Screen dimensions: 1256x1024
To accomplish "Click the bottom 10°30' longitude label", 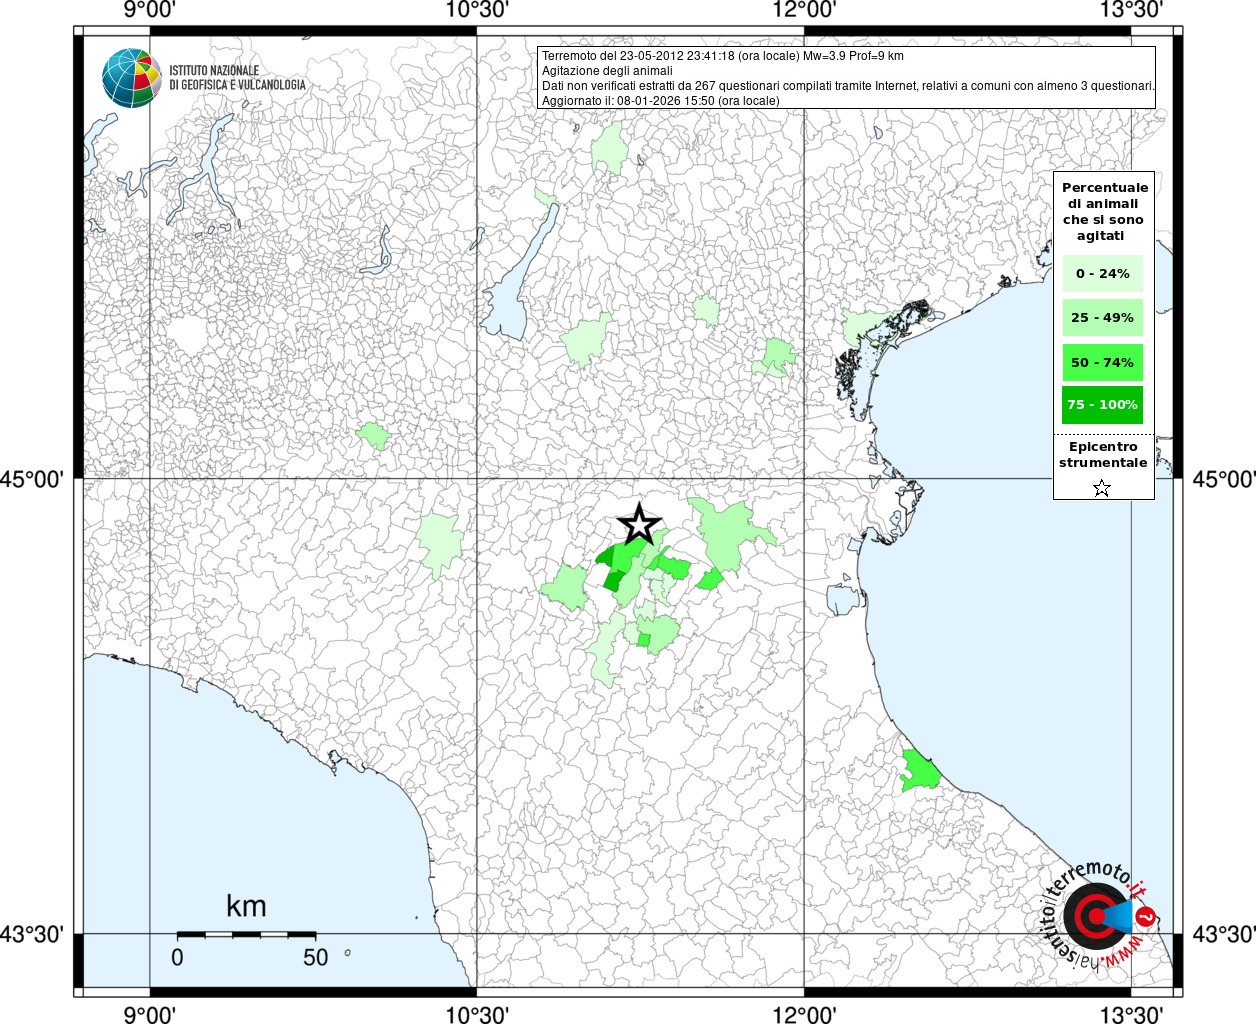I will click(477, 1014).
